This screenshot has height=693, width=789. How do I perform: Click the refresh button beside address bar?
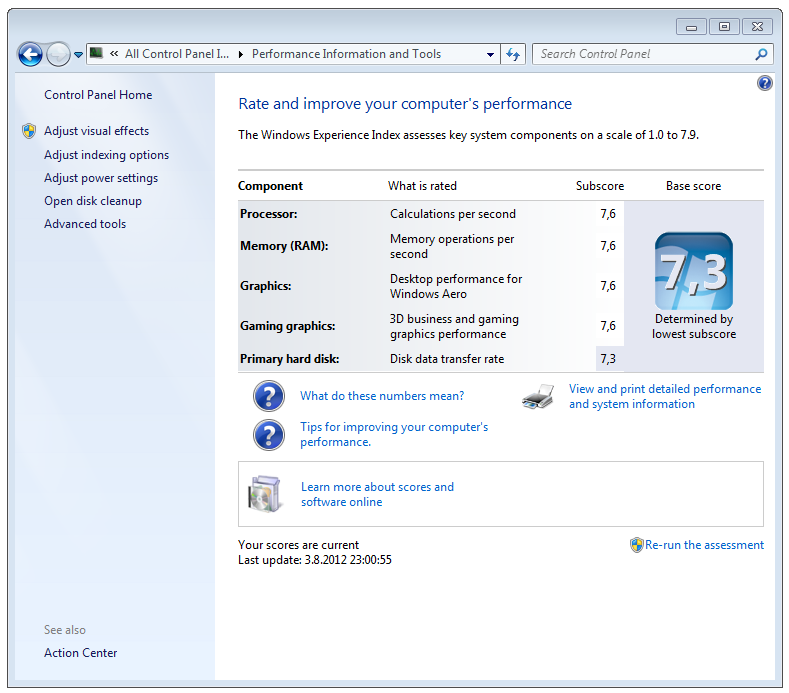[514, 55]
